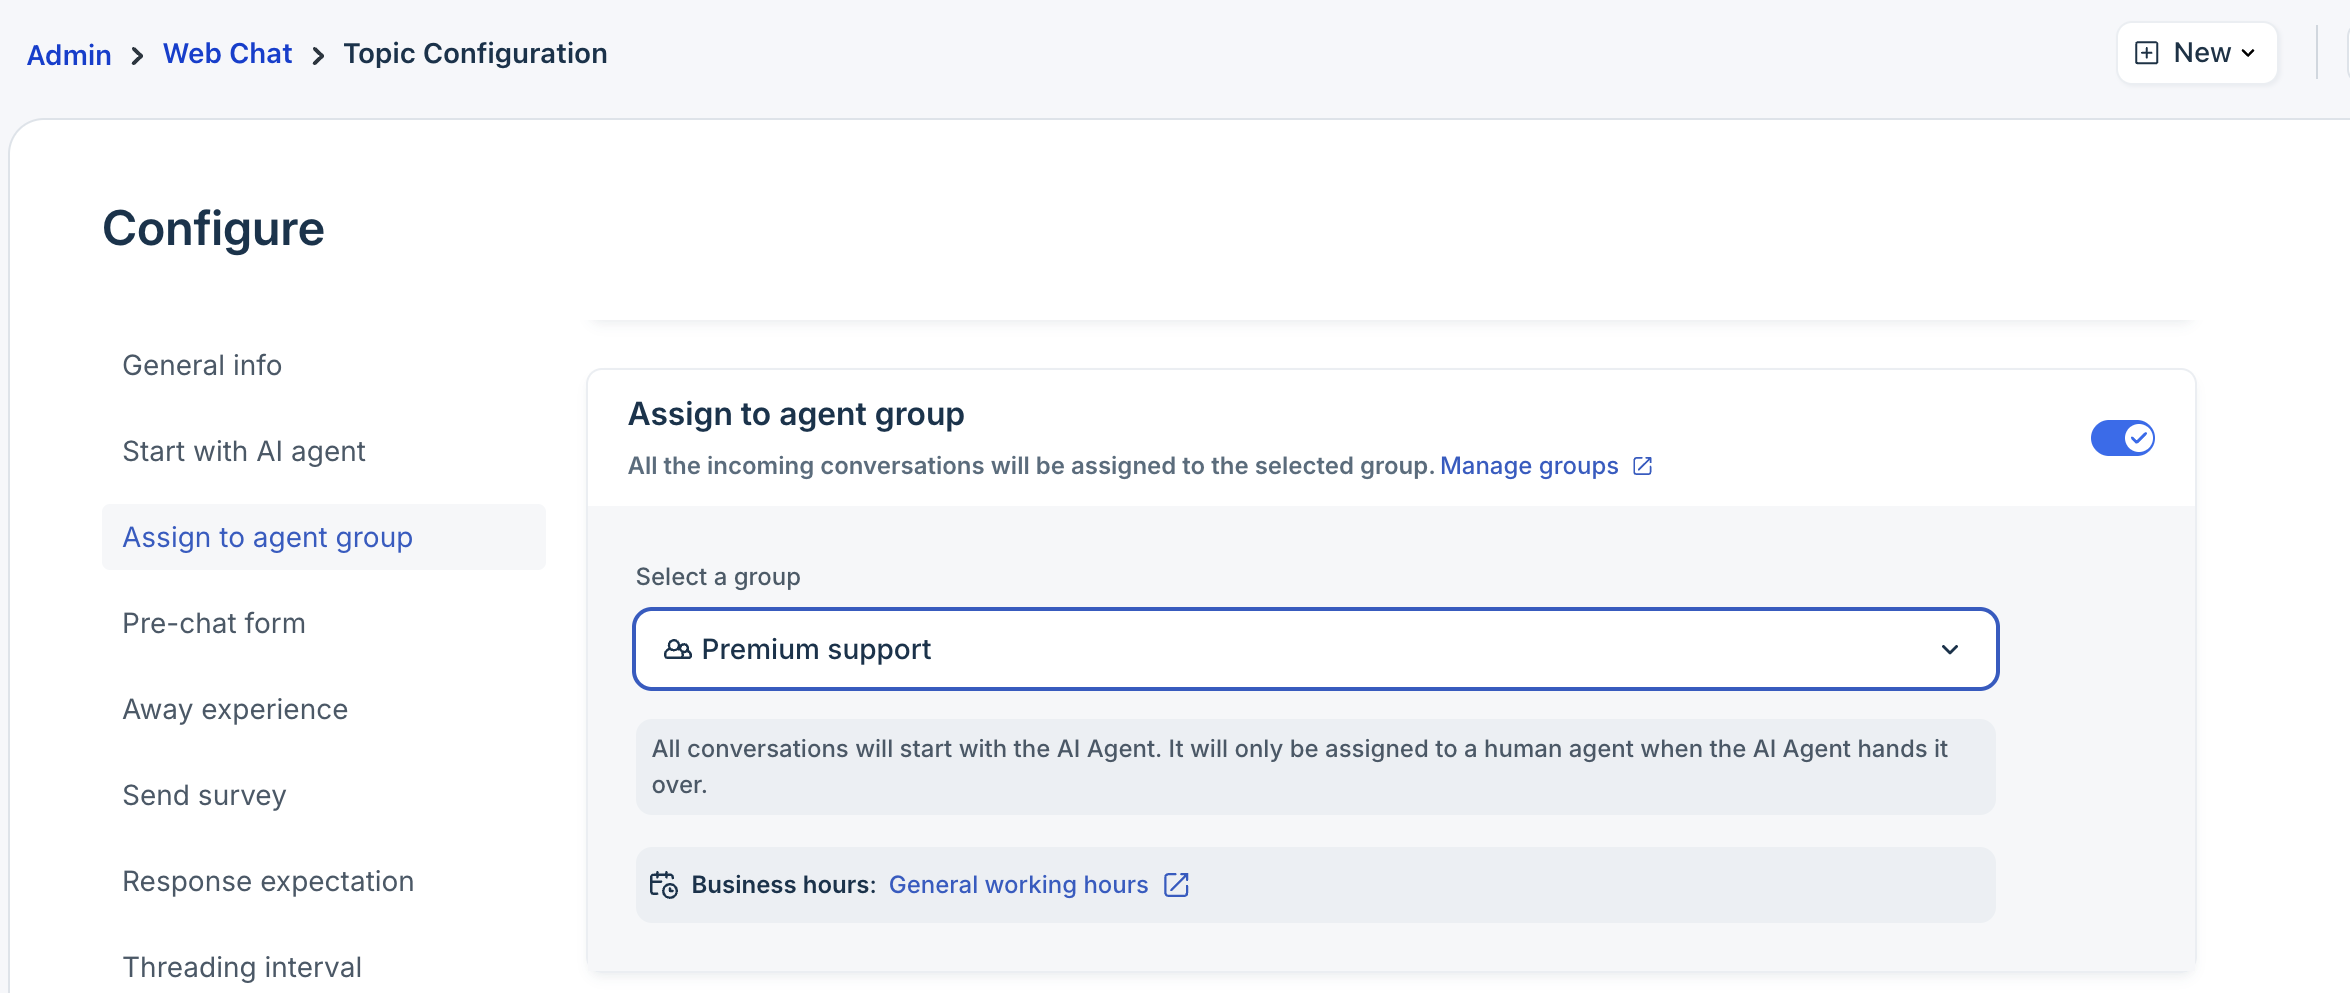Select Pre-chat form in the sidebar
Screen dimensions: 2350x993
pyautogui.click(x=213, y=624)
